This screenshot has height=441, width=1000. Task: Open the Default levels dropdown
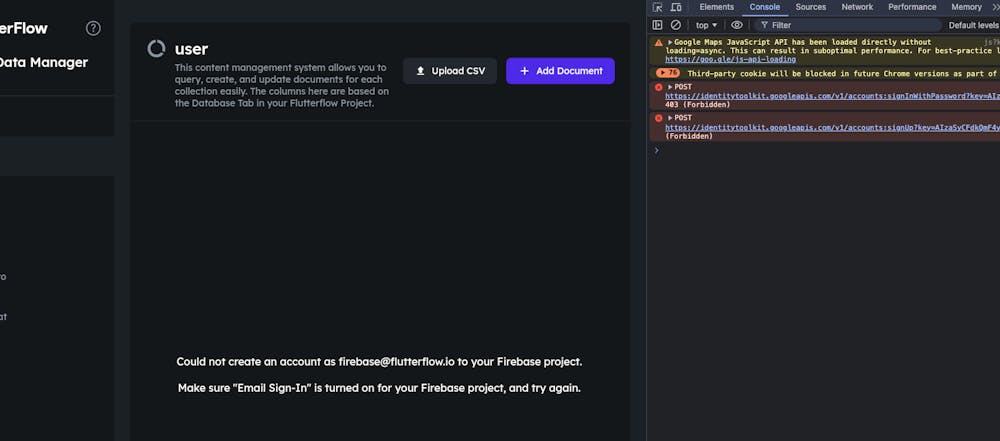[973, 25]
